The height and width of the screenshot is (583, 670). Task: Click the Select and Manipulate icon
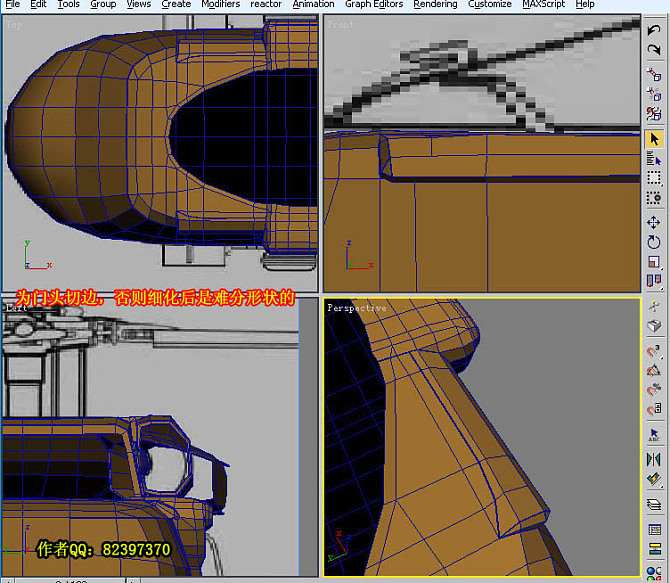(x=653, y=306)
